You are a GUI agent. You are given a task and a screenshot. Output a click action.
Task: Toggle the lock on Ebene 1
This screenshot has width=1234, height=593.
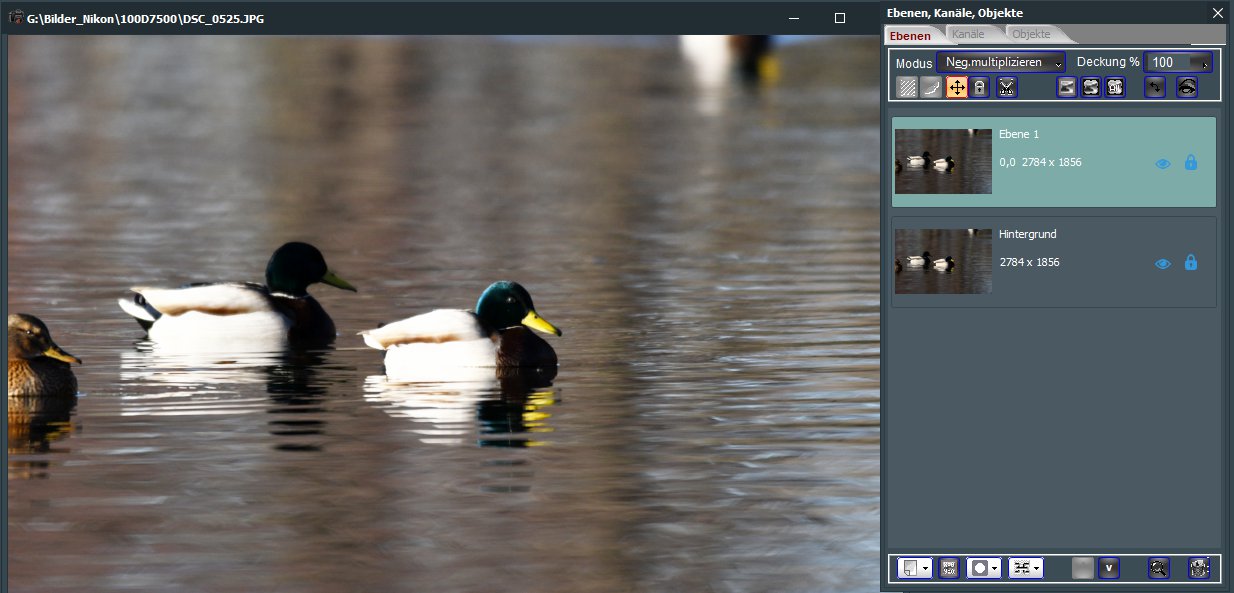[x=1190, y=162]
